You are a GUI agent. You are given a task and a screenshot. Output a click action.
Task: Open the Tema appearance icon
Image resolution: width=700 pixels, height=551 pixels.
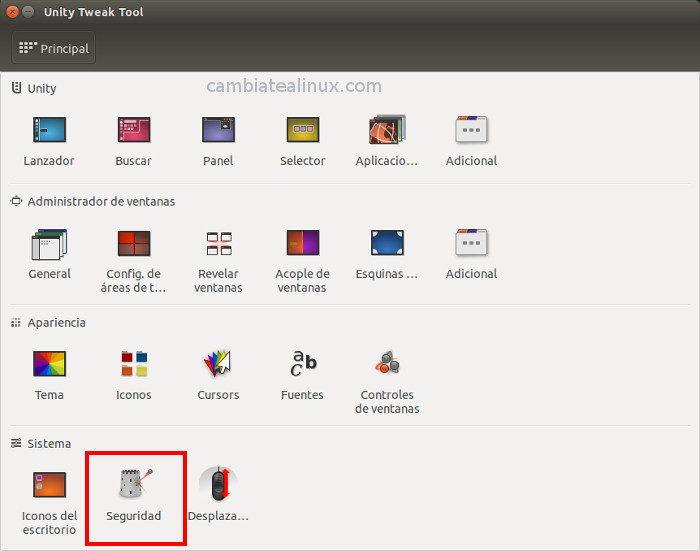click(x=49, y=364)
